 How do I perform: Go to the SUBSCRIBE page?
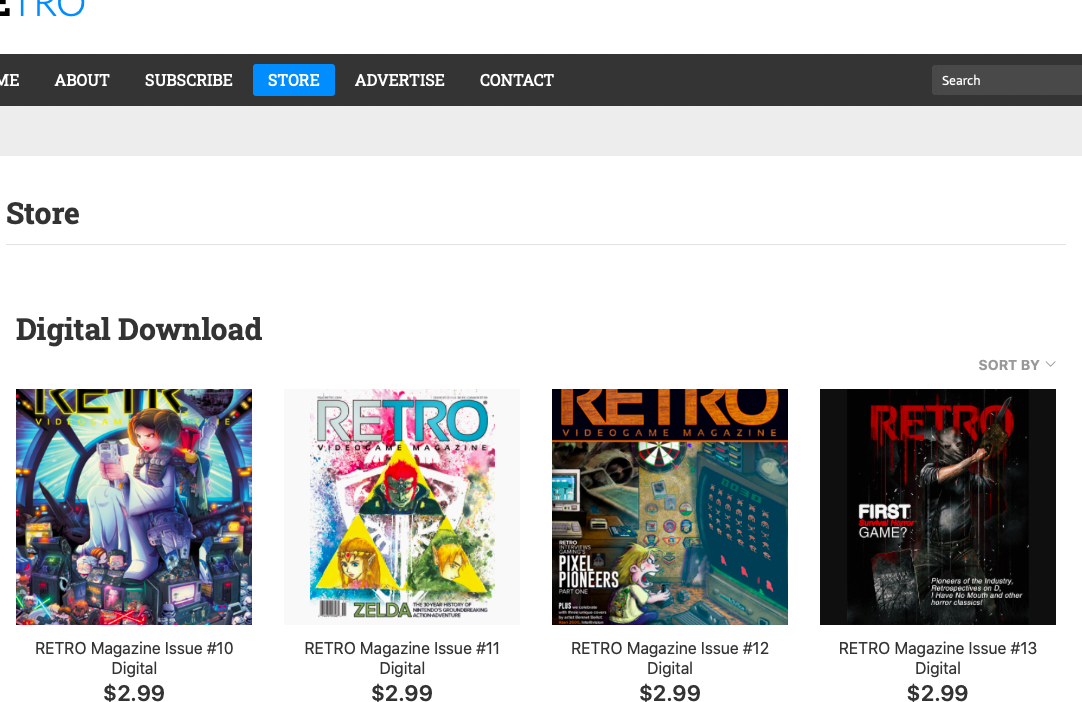coord(188,80)
